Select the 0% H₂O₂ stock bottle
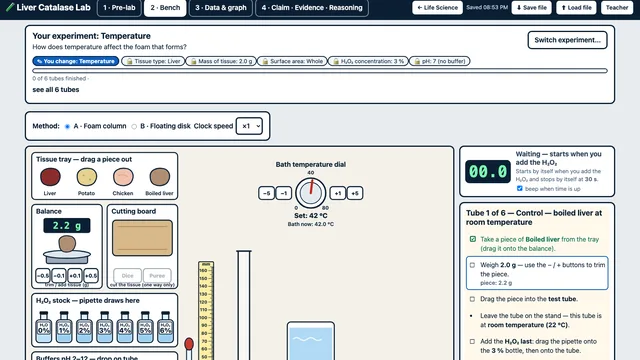 (x=44, y=327)
